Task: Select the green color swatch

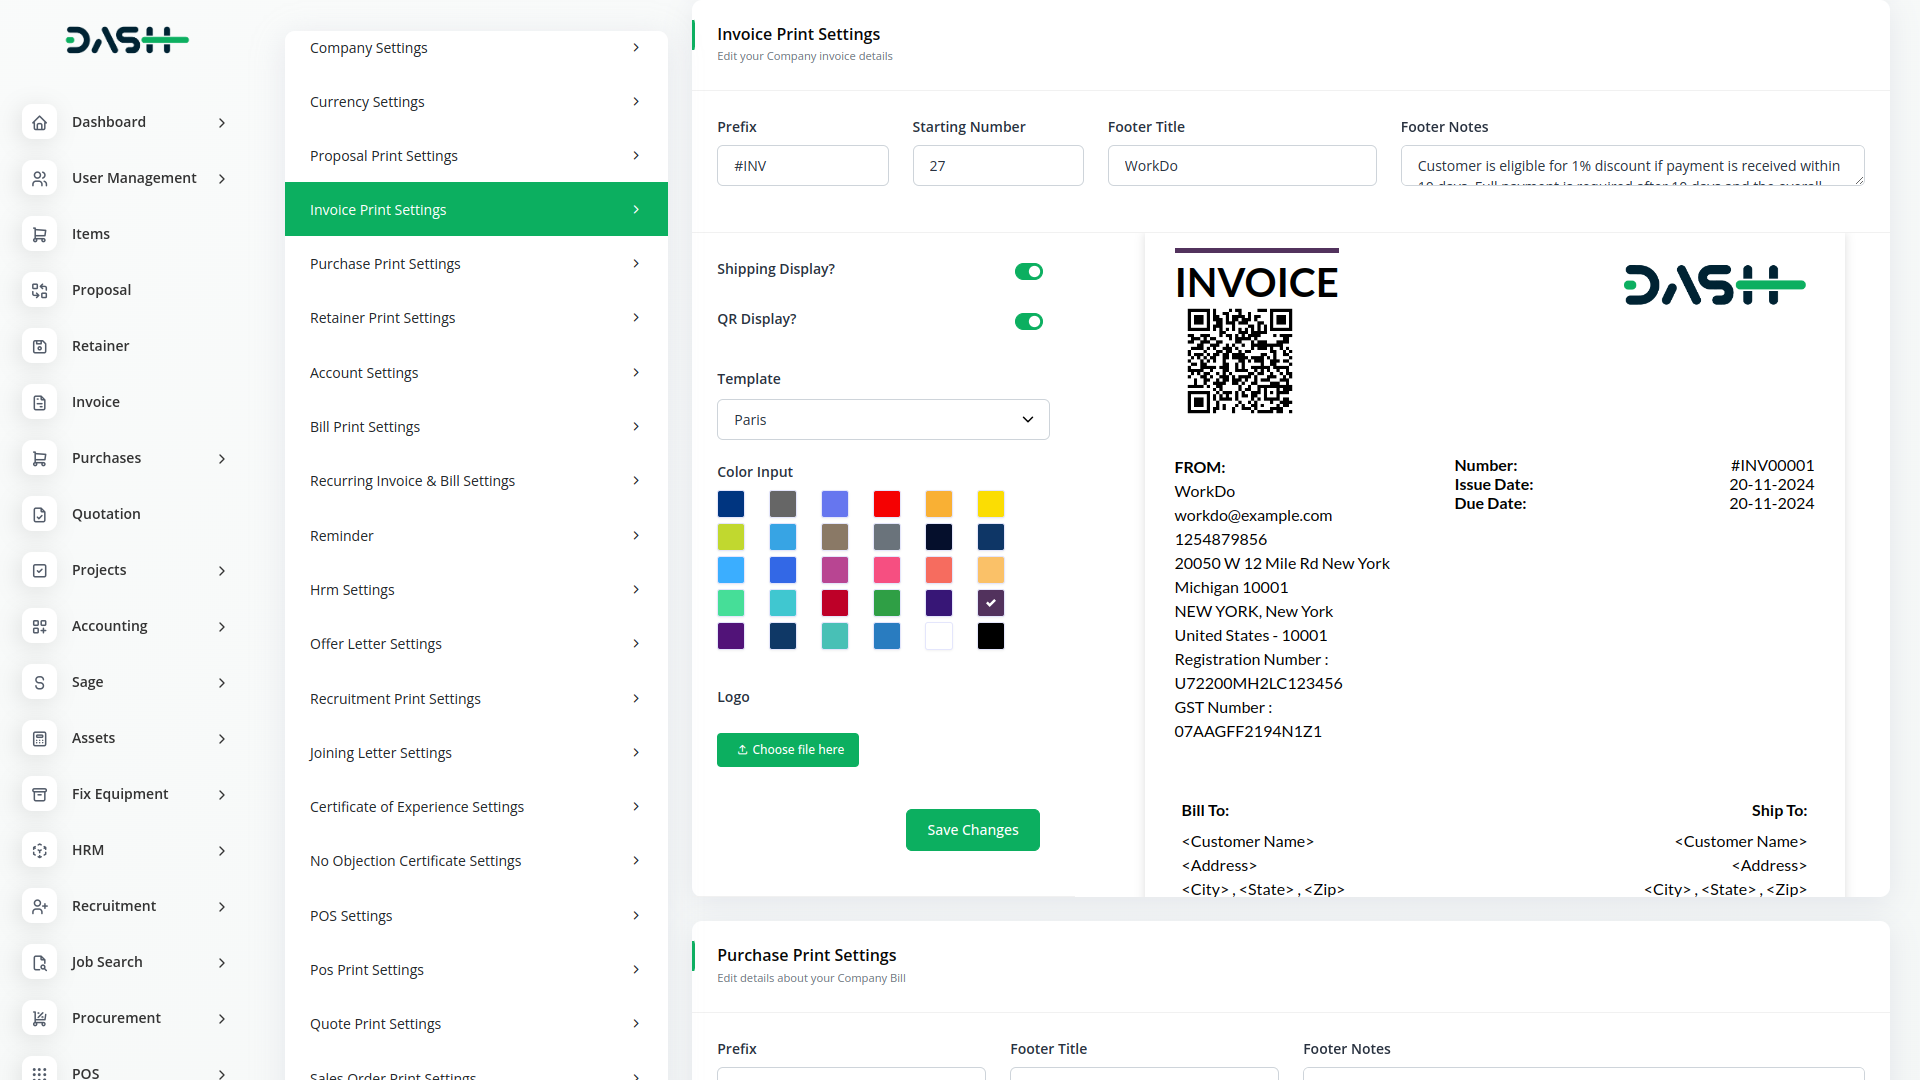Action: 887,603
